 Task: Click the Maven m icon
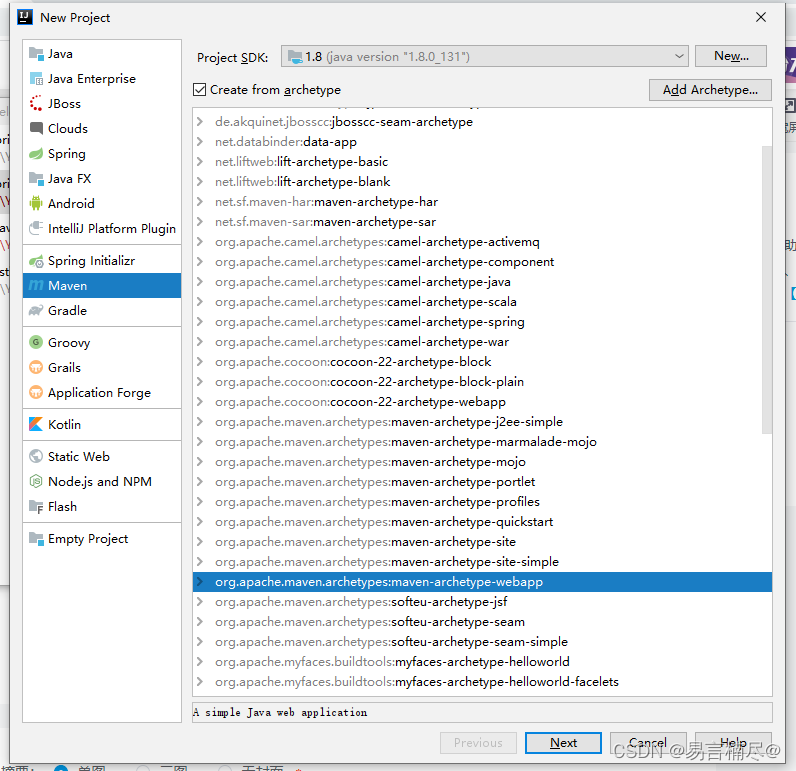pyautogui.click(x=36, y=286)
